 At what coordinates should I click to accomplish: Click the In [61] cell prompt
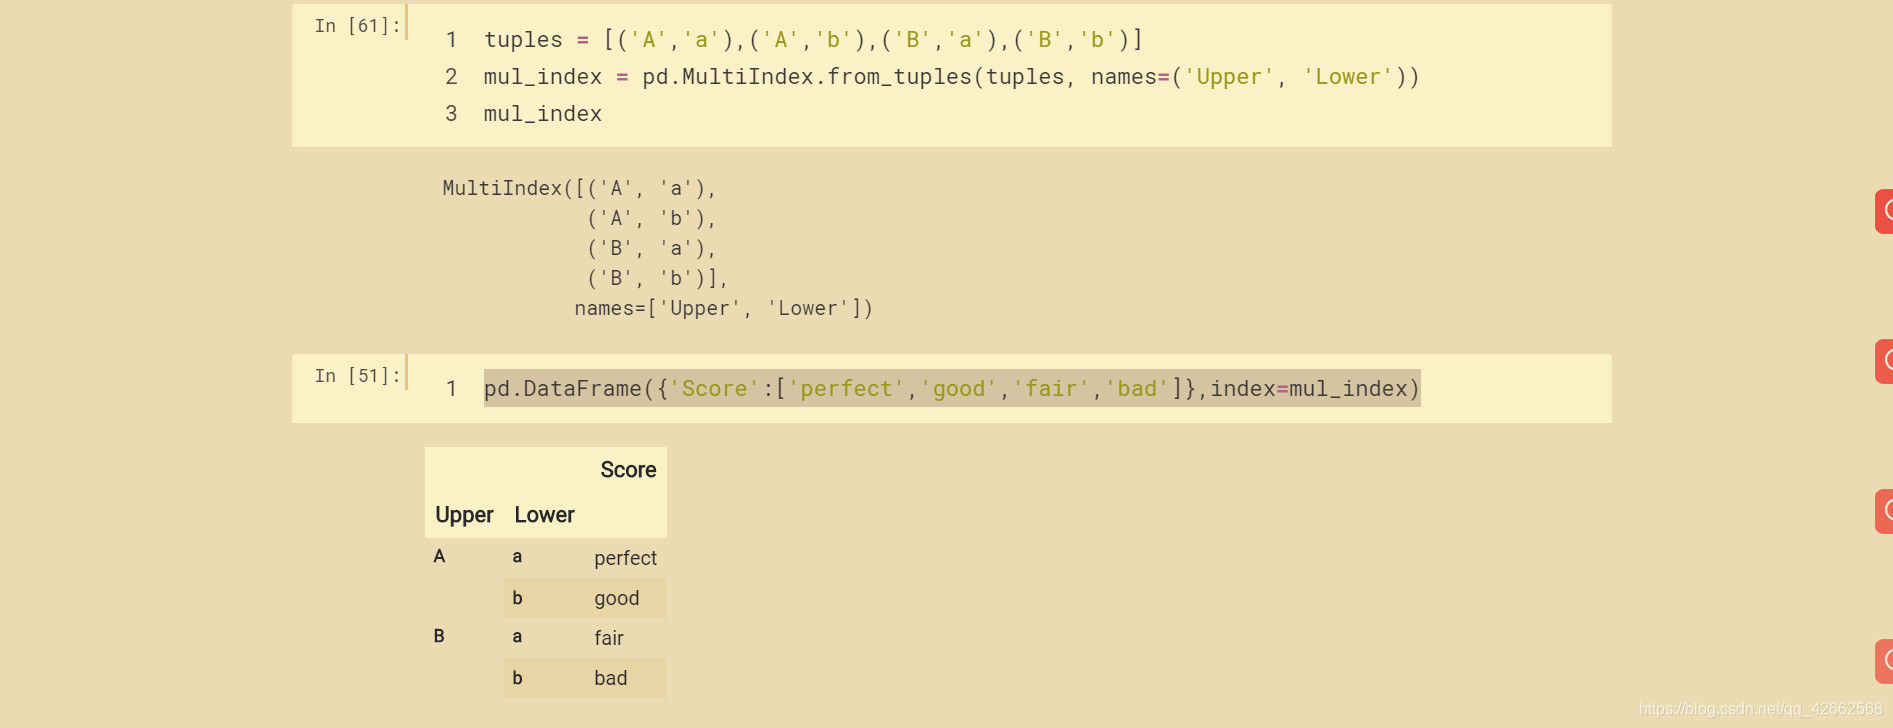(x=357, y=26)
